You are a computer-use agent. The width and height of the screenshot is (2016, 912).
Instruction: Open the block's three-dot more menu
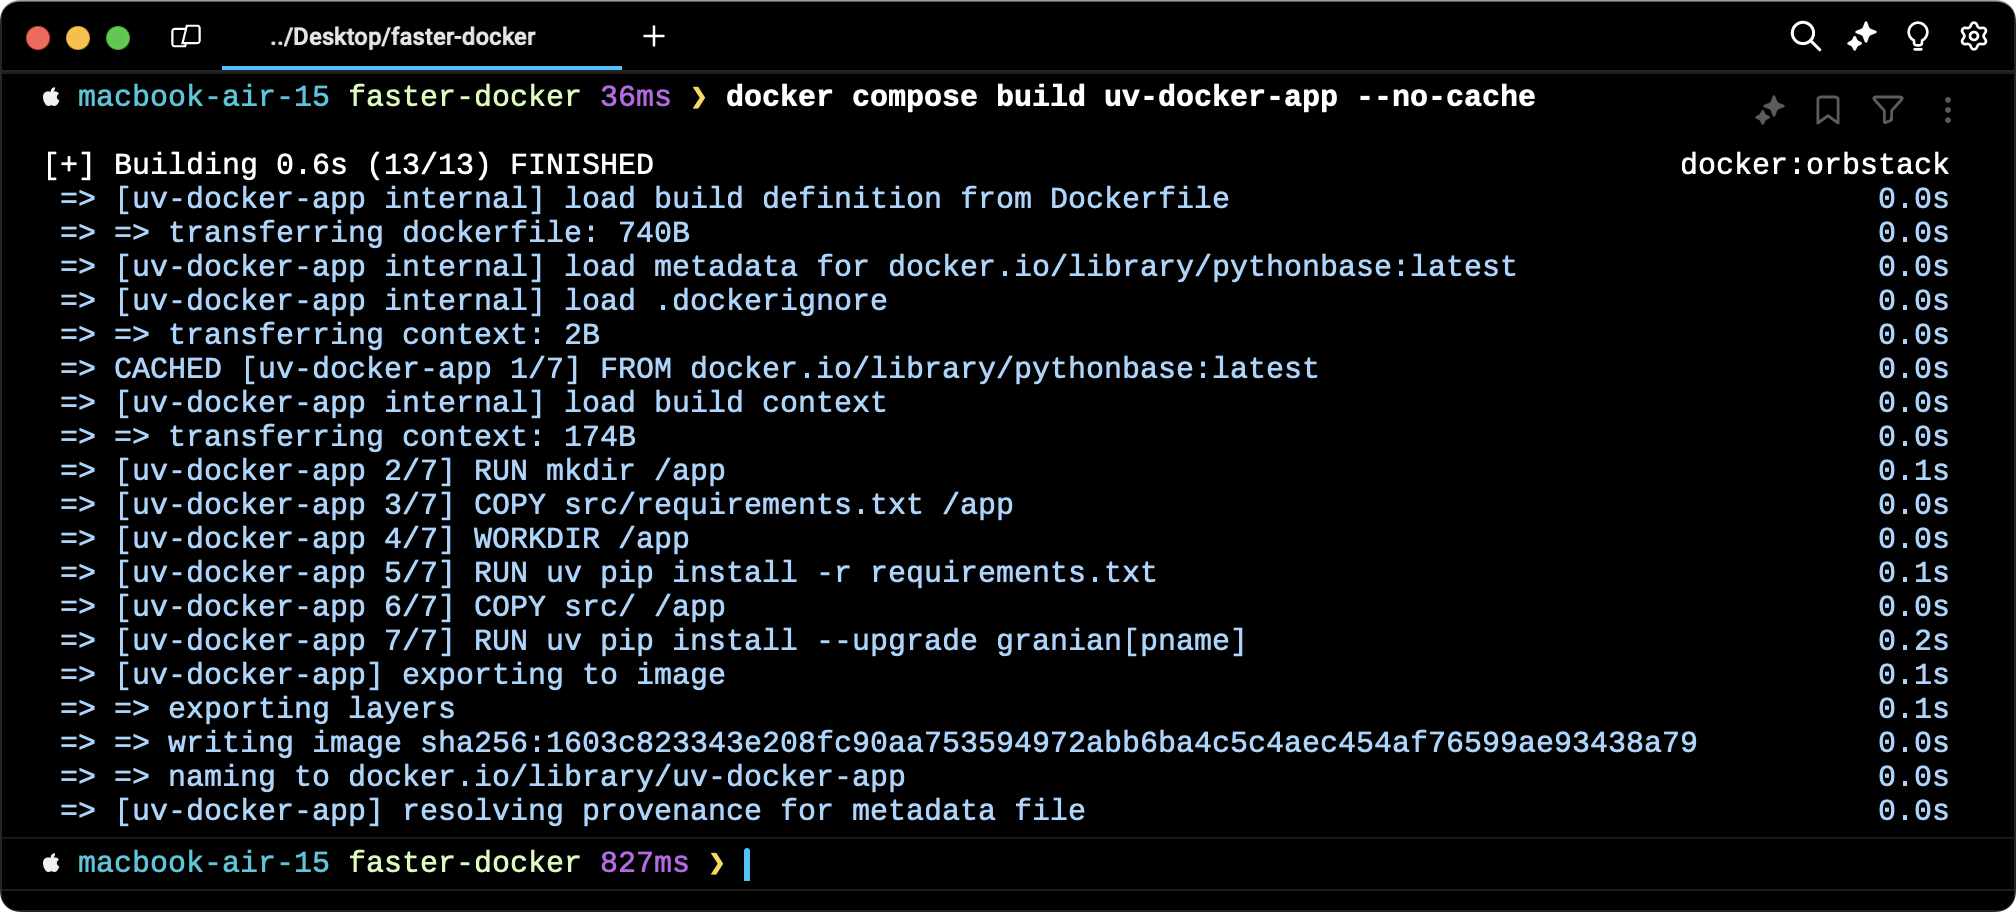point(1947,110)
